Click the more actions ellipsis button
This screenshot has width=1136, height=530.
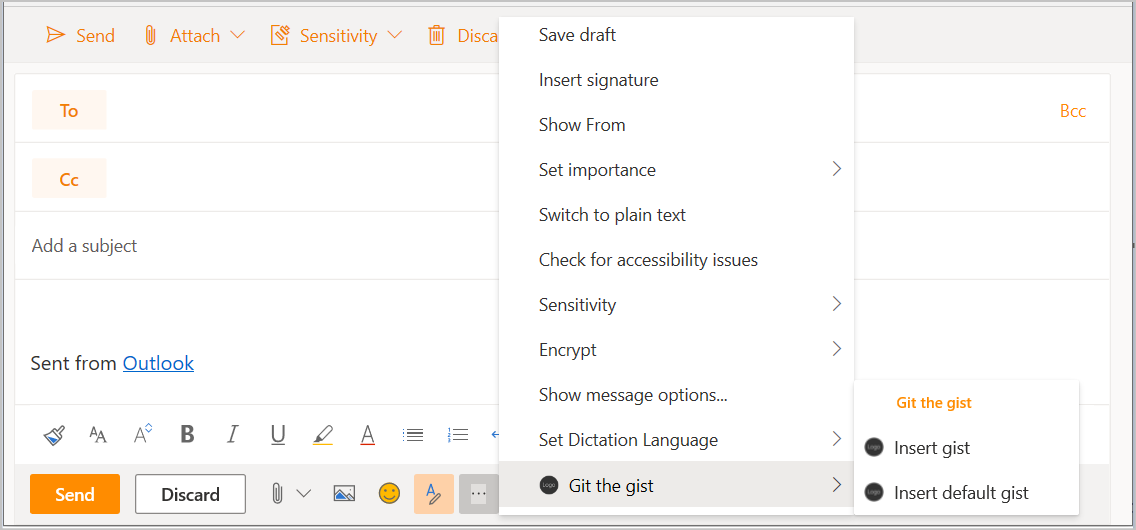(478, 494)
